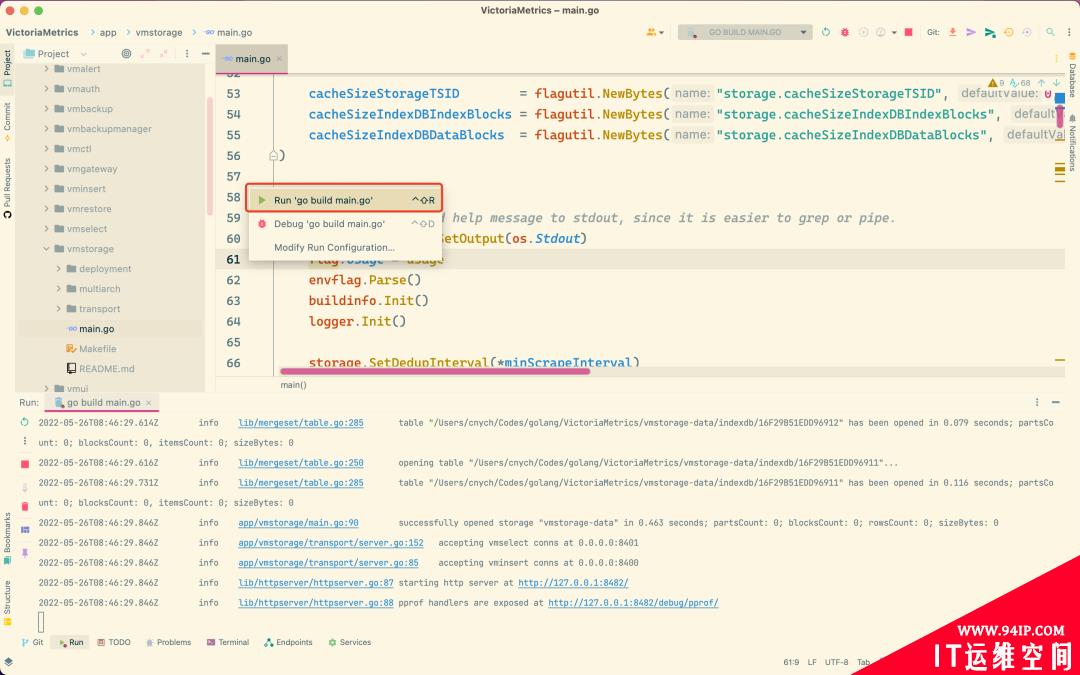Image resolution: width=1080 pixels, height=675 pixels.
Task: Select Debug 'go build main.go' menu item
Action: point(344,224)
